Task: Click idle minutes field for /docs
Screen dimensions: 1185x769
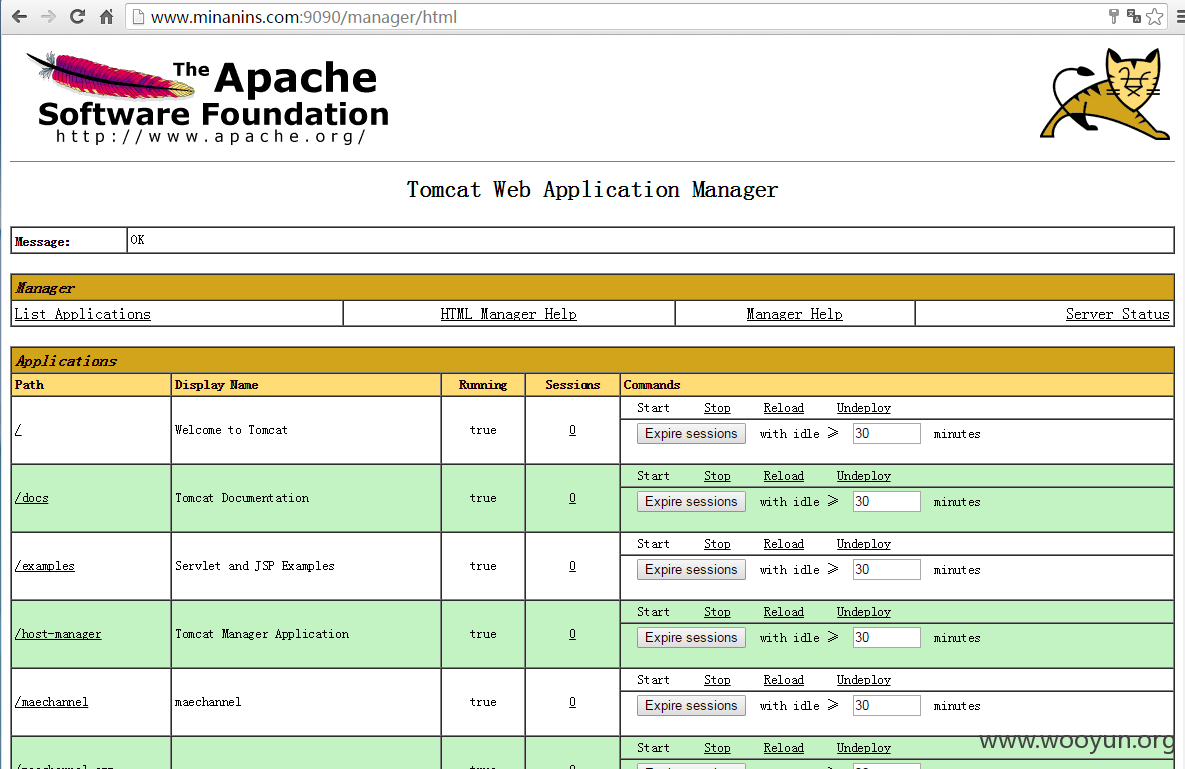Action: pyautogui.click(x=886, y=502)
